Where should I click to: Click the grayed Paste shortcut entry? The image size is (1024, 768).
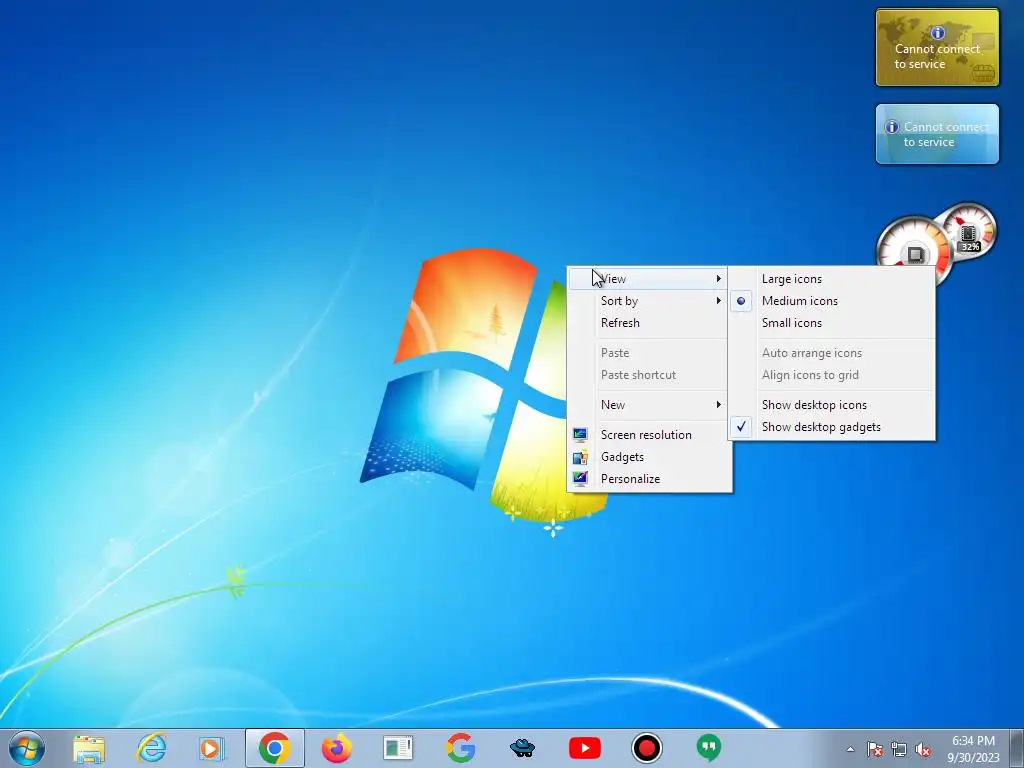[648, 375]
